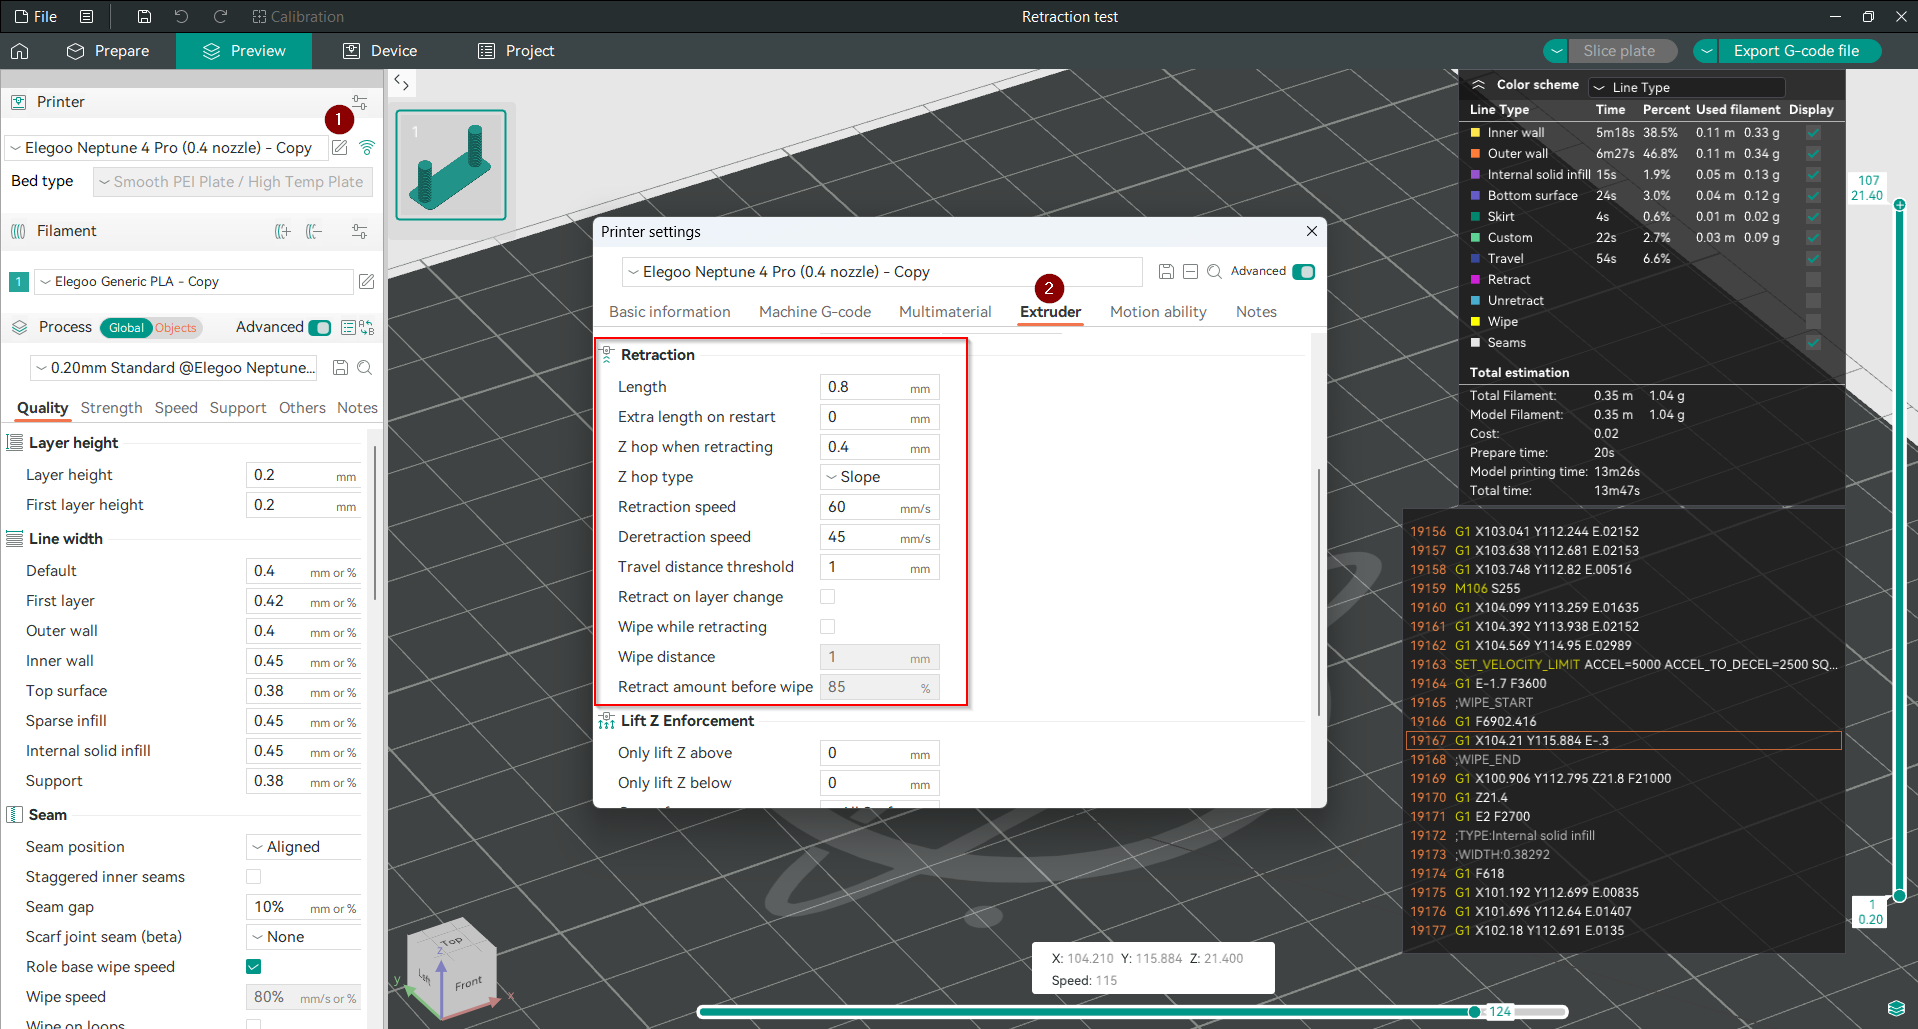Search process settings magnifier icon
The width and height of the screenshot is (1918, 1029).
point(365,367)
